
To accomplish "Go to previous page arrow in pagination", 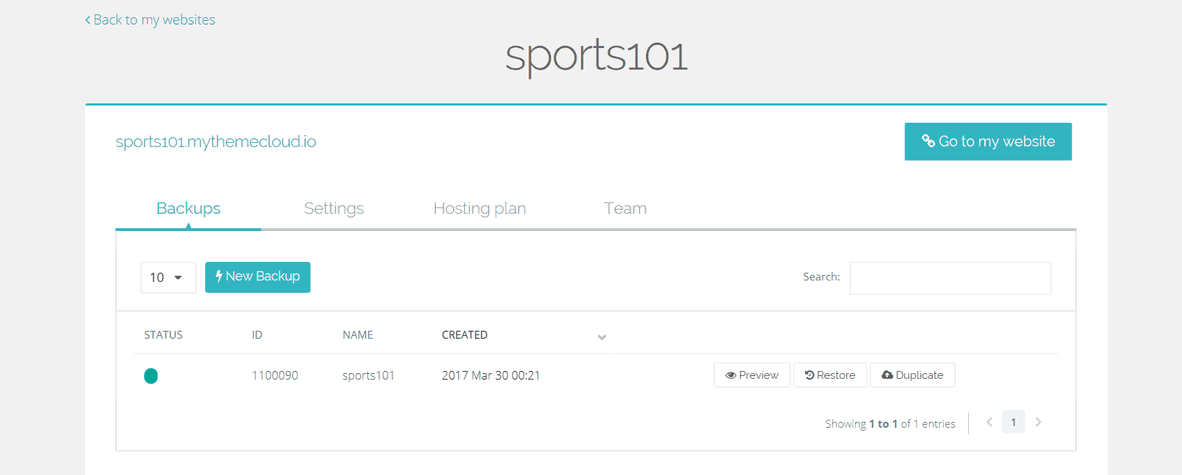I will pyautogui.click(x=990, y=422).
